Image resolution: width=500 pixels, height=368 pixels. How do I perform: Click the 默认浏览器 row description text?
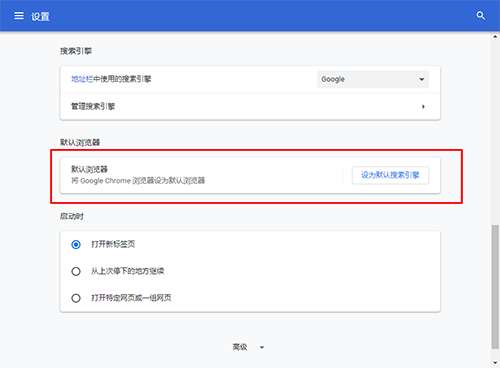[138, 181]
